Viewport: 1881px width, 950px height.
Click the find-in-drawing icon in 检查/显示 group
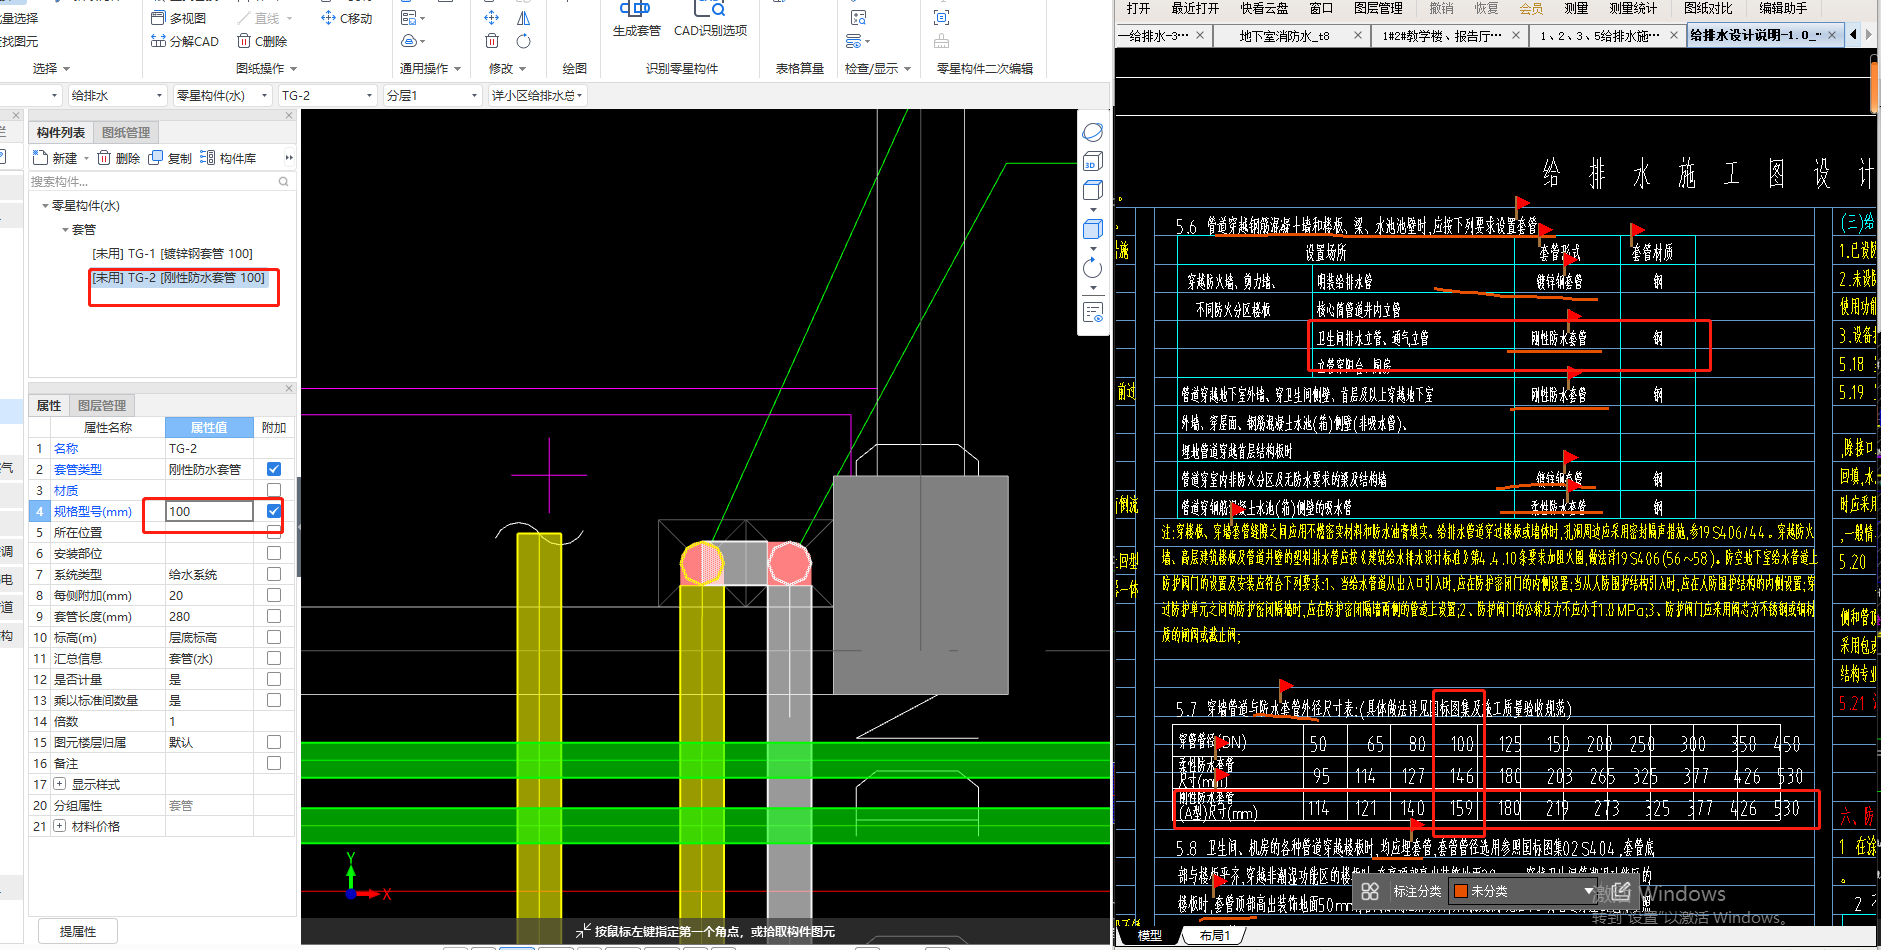point(858,18)
